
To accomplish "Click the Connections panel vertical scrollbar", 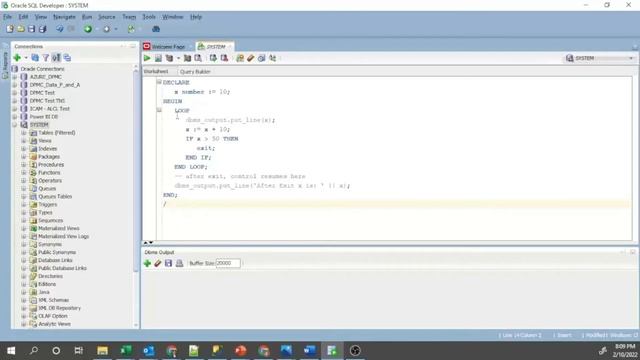I will coord(136,171).
